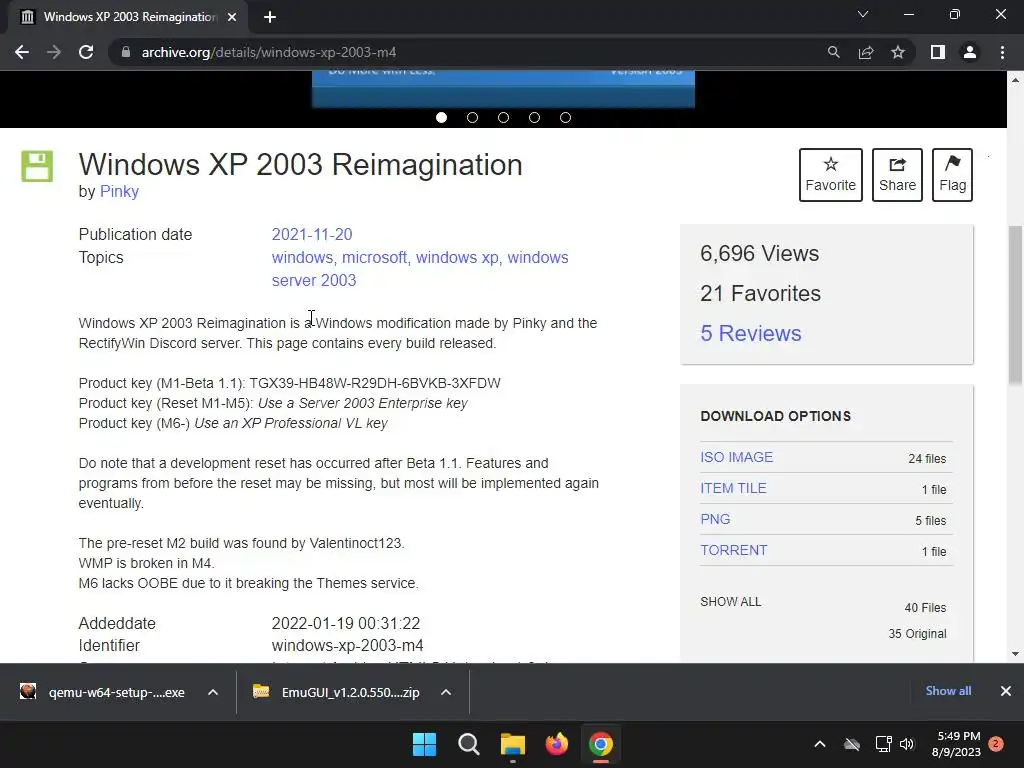Open the 'windows' topic link
Viewport: 1024px width, 768px height.
point(302,257)
